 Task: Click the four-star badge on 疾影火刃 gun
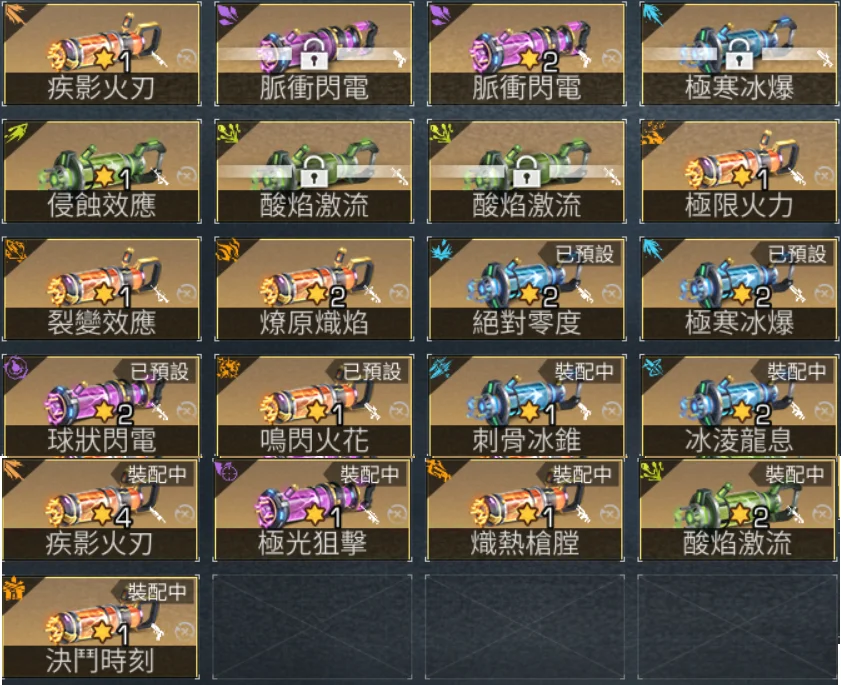coord(112,515)
